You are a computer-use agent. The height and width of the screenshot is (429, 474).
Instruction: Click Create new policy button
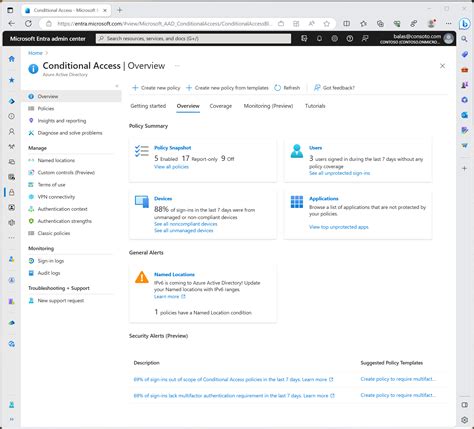point(156,88)
